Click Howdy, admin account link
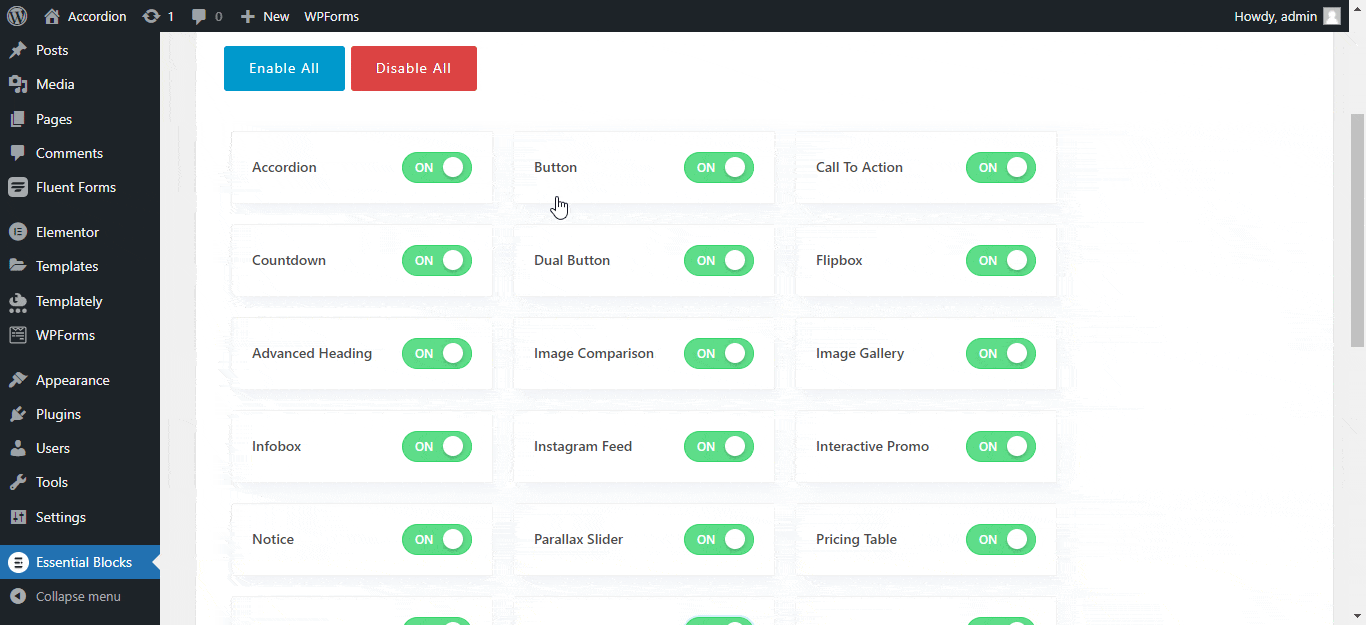This screenshot has height=625, width=1366. [x=1288, y=16]
